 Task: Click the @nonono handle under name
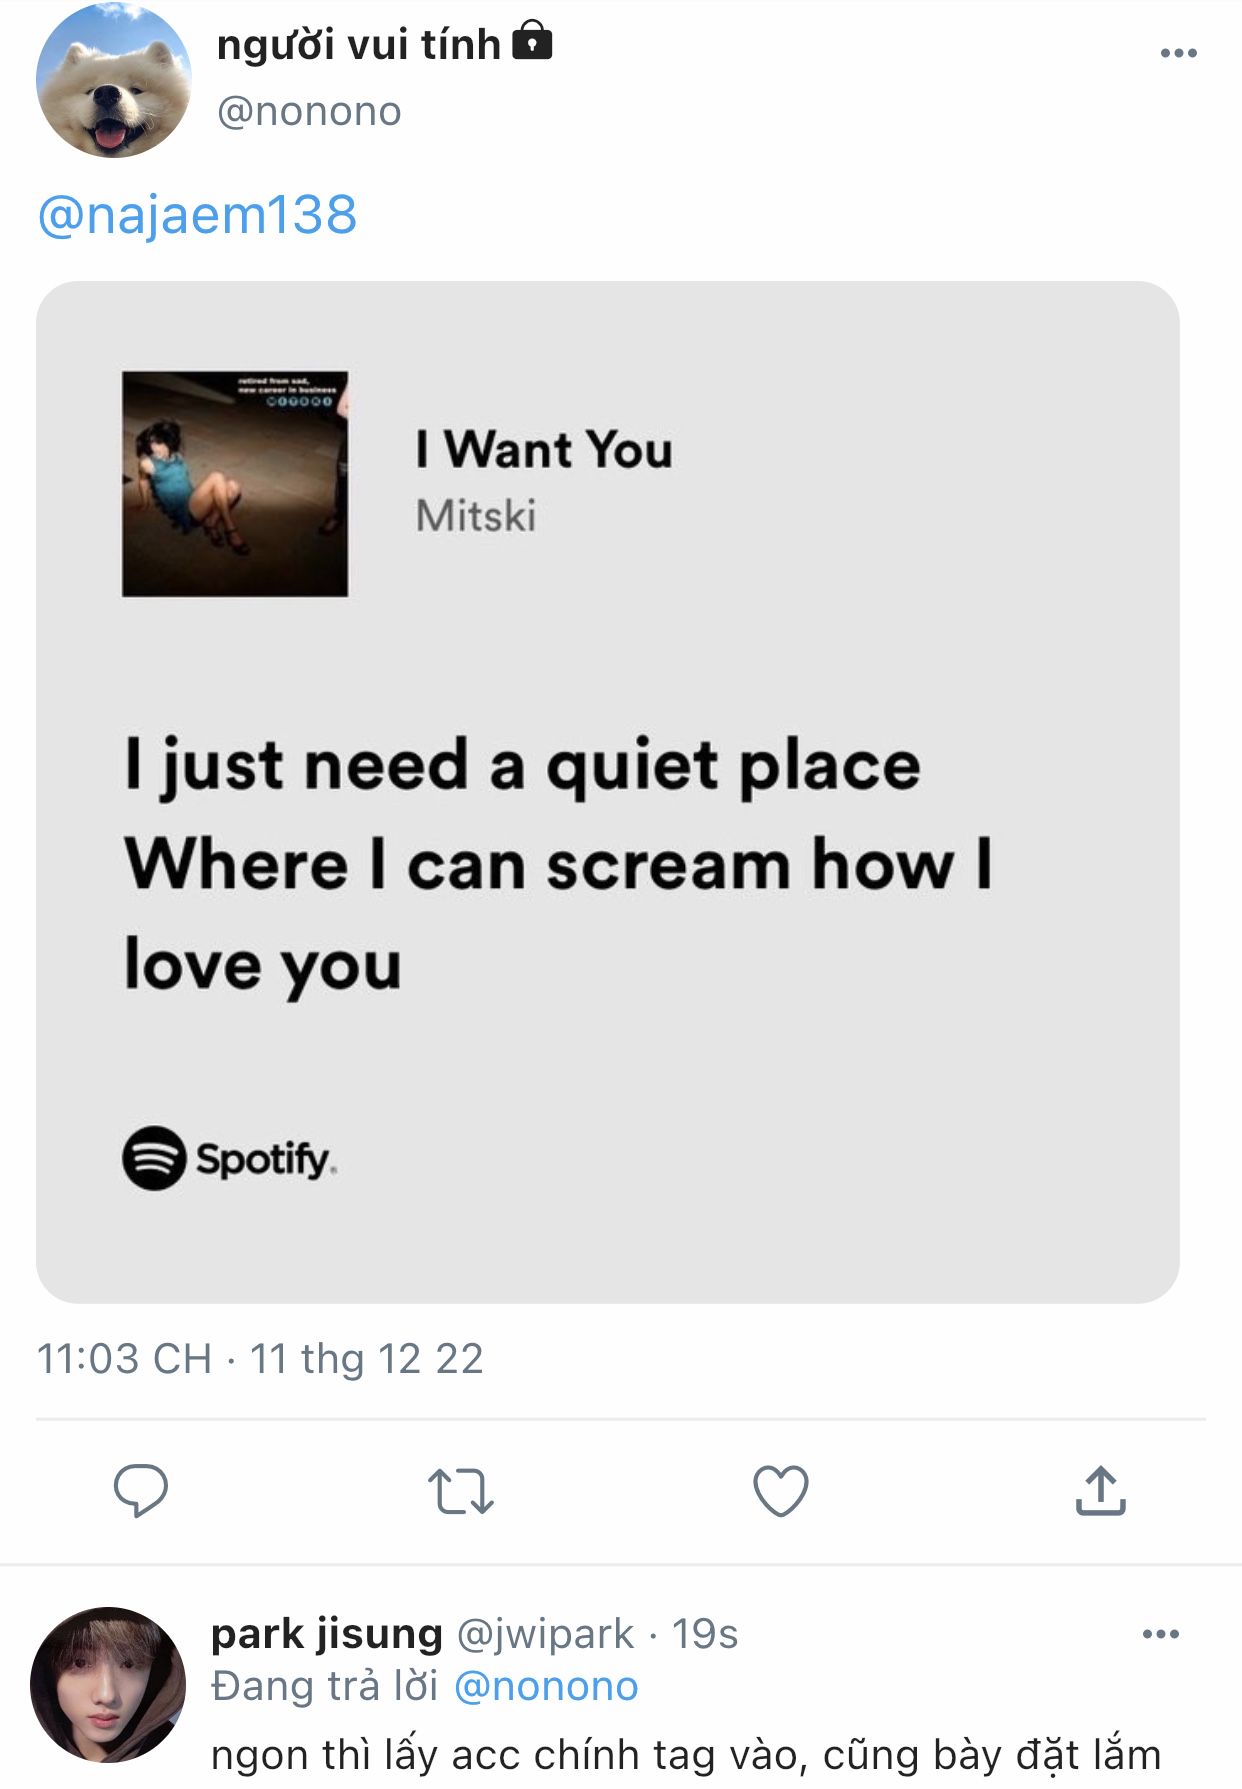click(309, 111)
